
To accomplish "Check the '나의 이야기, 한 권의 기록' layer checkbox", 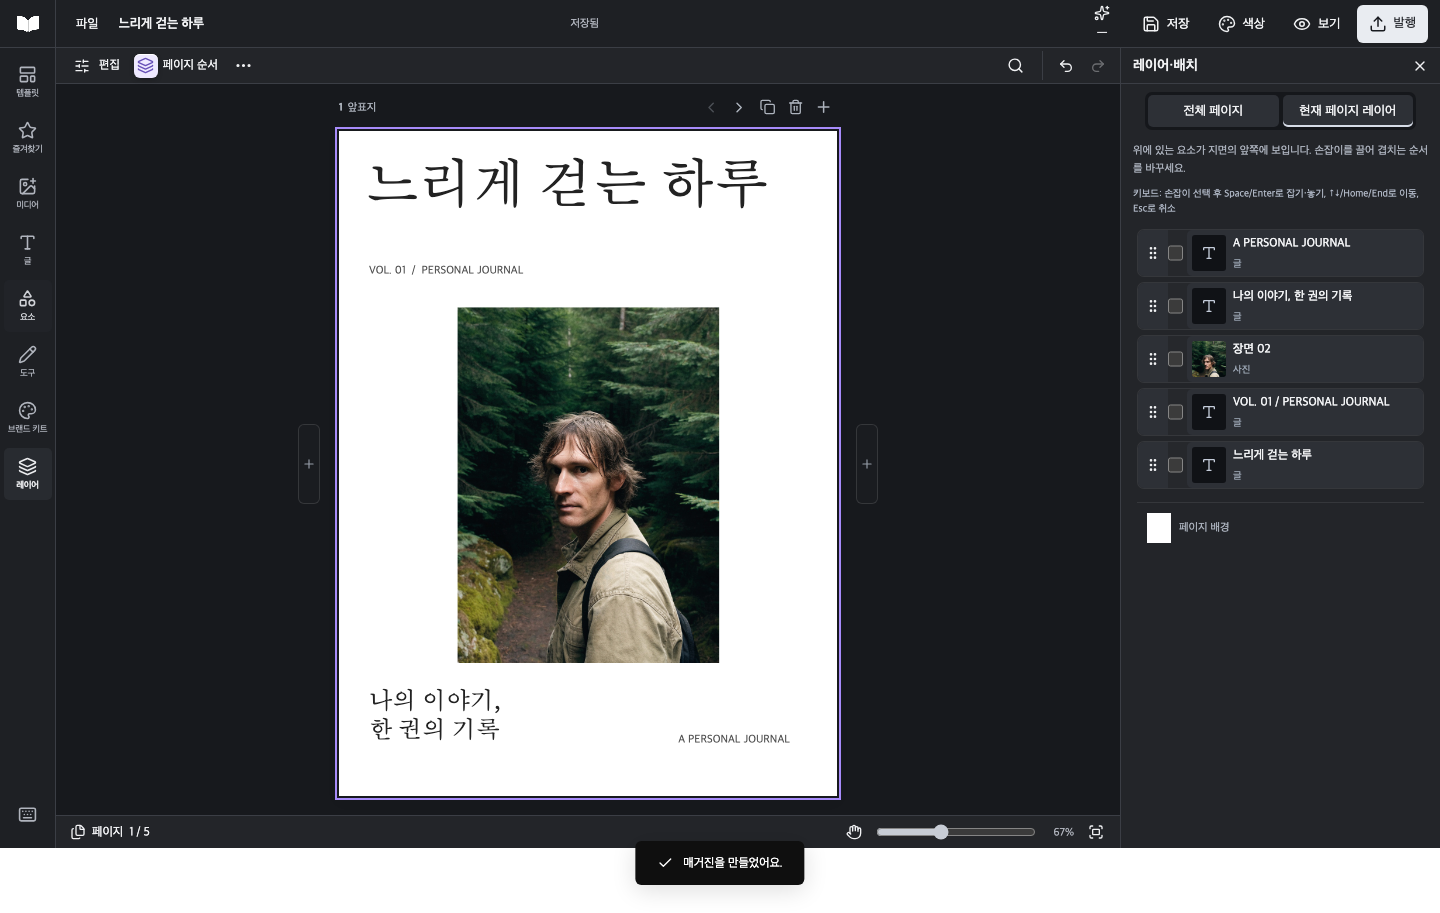I will tap(1175, 306).
